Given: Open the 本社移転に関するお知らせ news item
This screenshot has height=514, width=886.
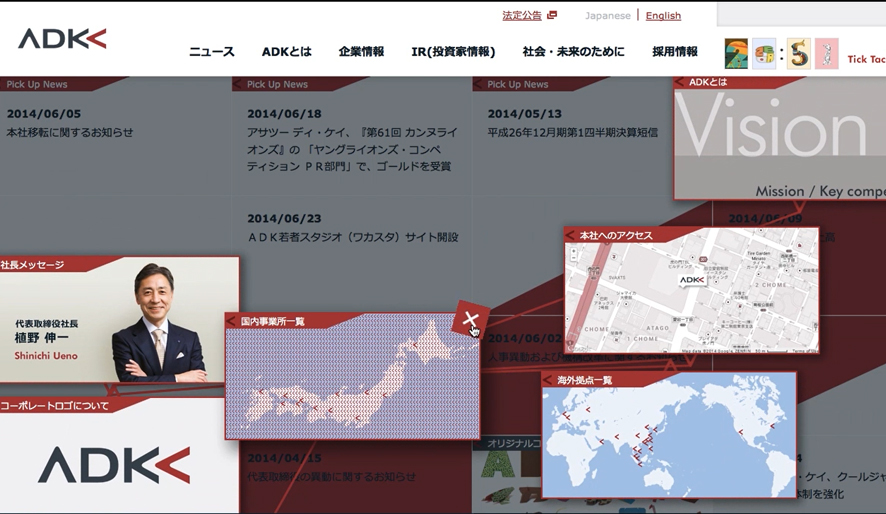Looking at the screenshot, I should [70, 132].
